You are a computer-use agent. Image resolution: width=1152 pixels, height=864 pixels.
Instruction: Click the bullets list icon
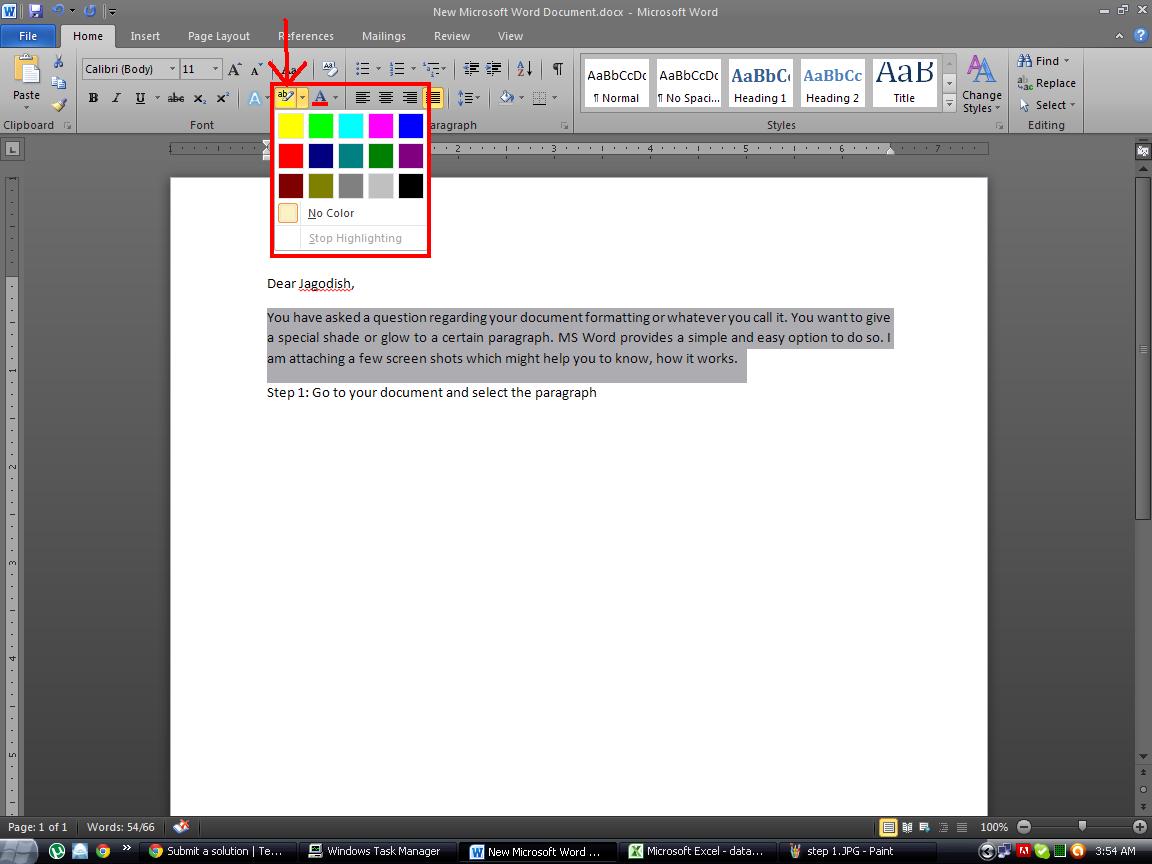(x=362, y=69)
